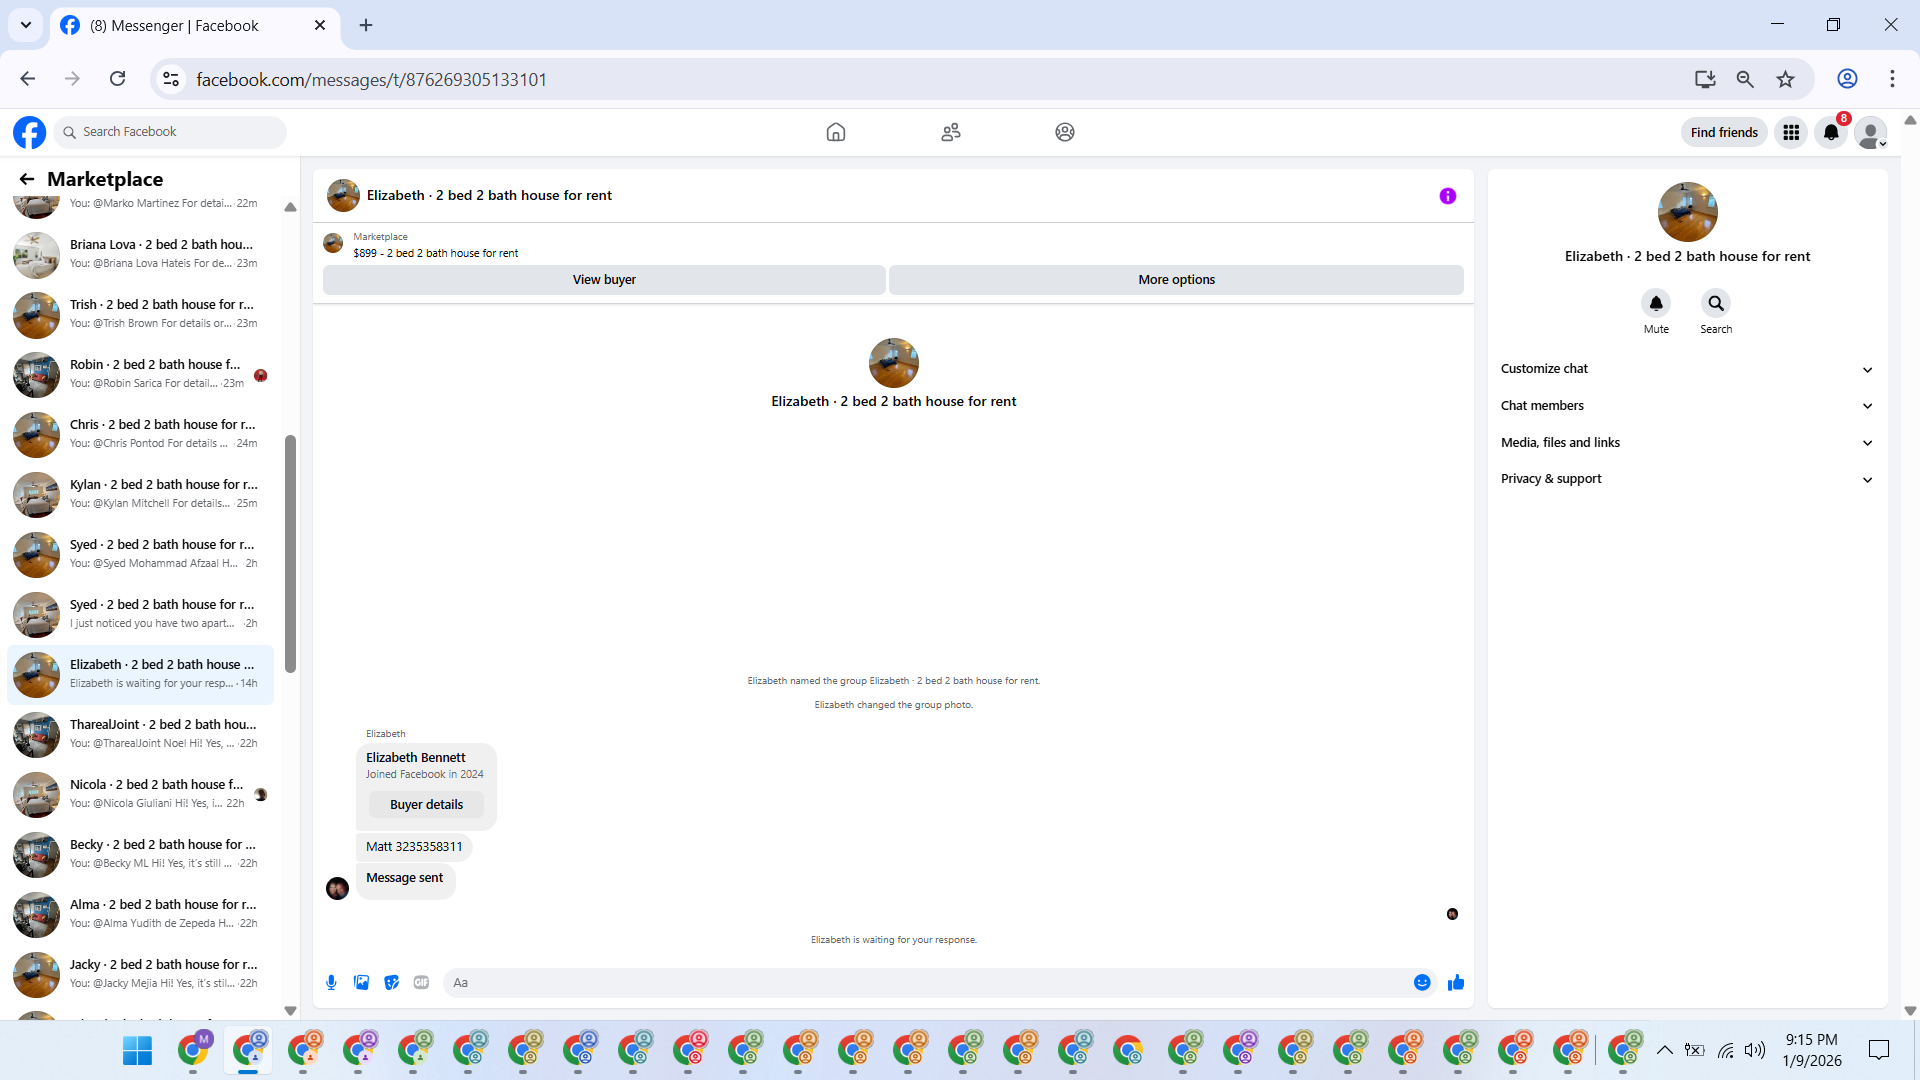Send a thumbs-up like
The image size is (1920, 1080).
pyautogui.click(x=1456, y=983)
